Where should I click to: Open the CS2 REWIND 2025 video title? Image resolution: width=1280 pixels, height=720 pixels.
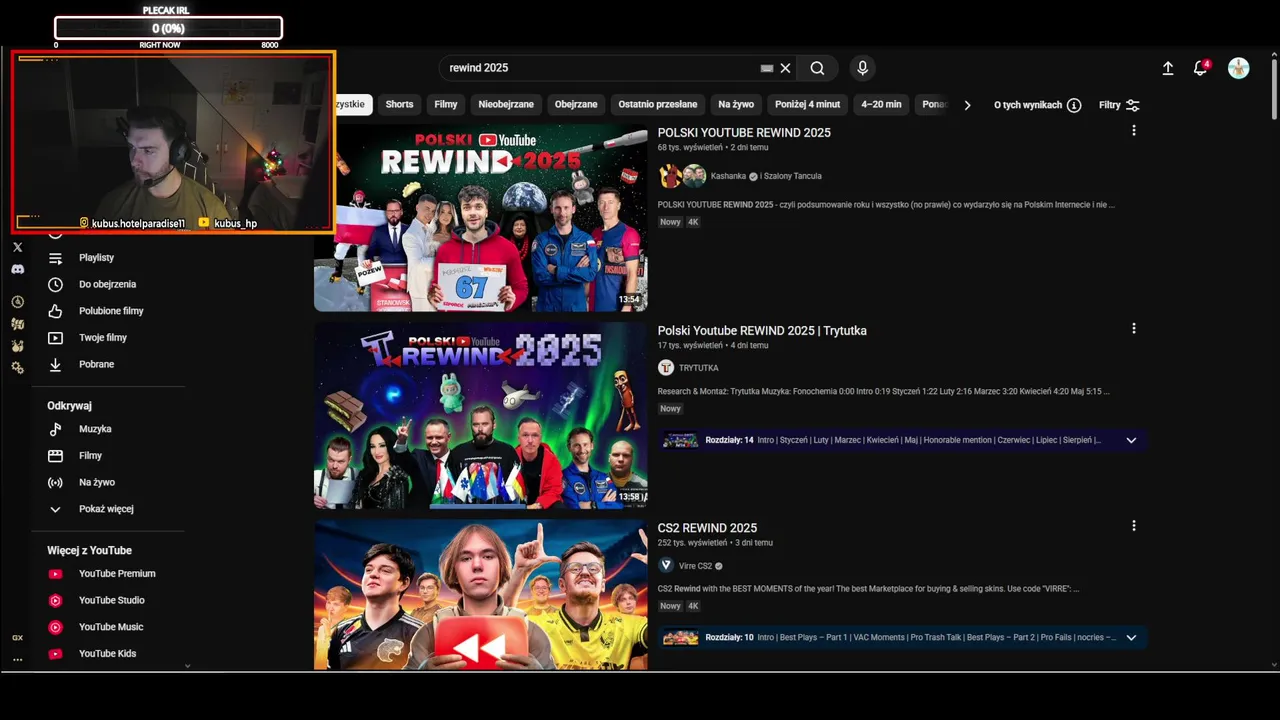707,528
